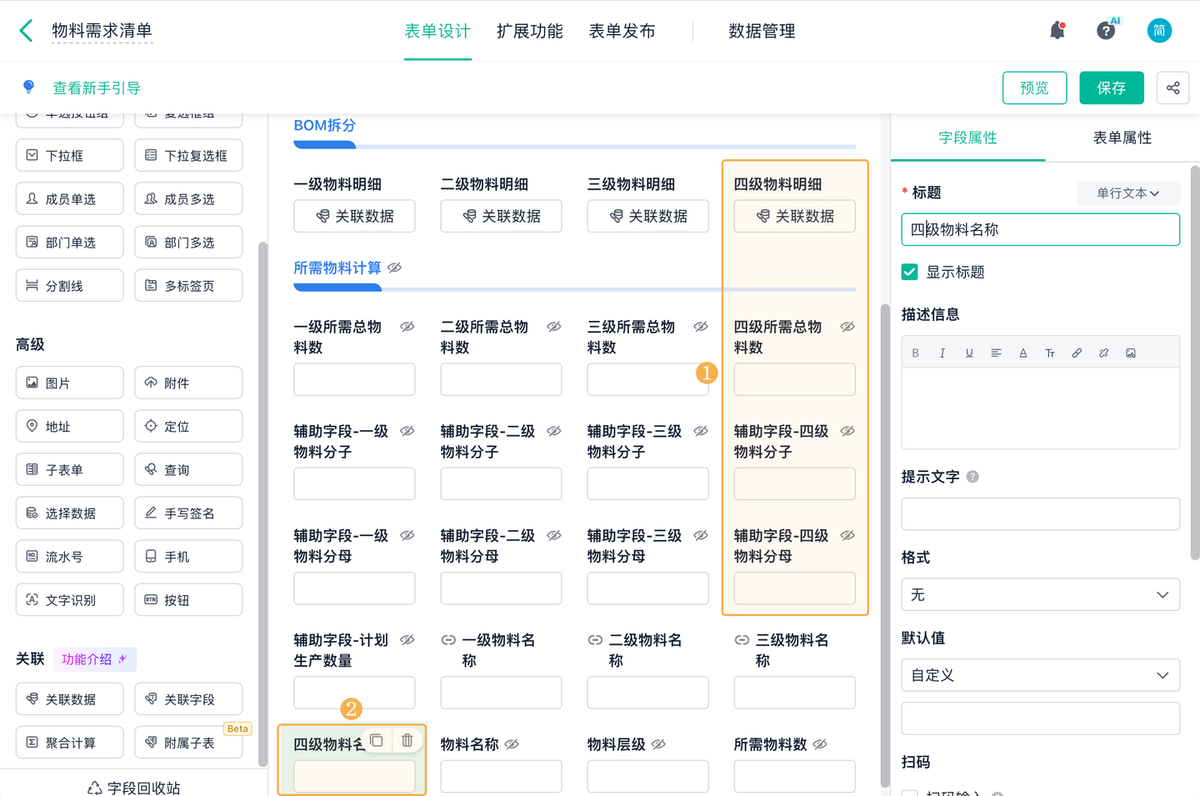Viewport: 1200px width, 796px height.
Task: Click the share icon next to 保存
Action: (1172, 88)
